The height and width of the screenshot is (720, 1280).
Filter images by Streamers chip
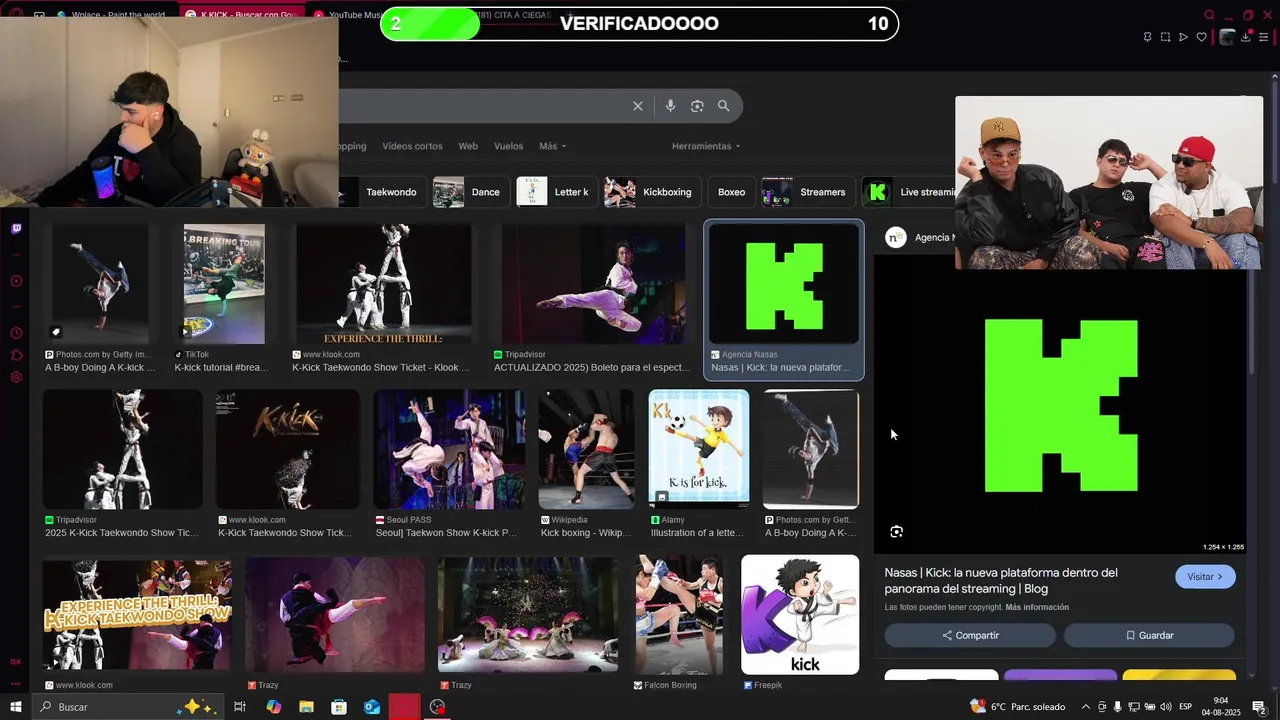coord(808,192)
